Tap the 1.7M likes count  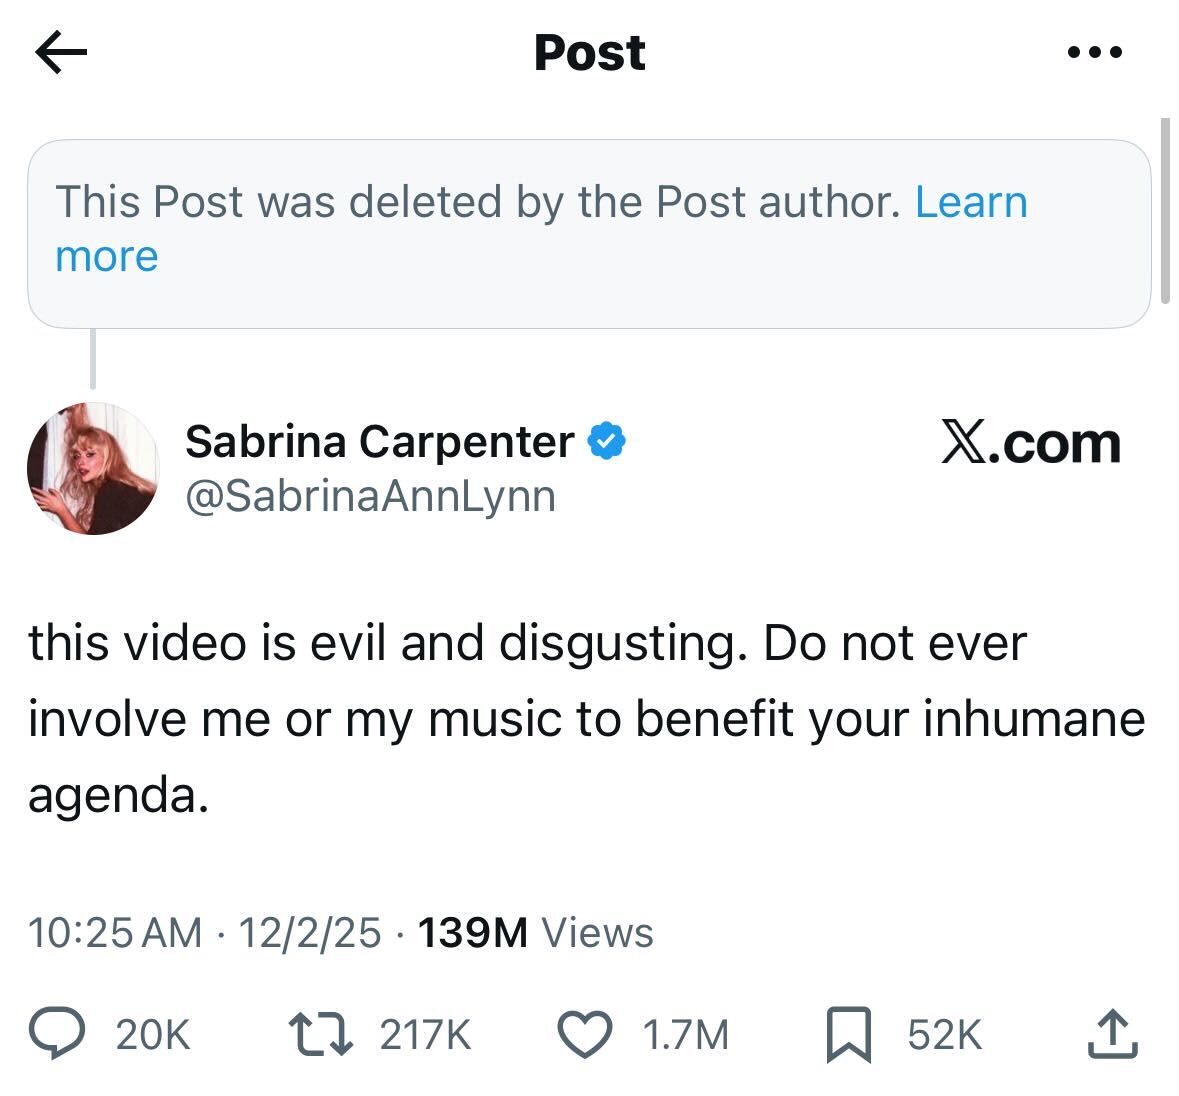tap(685, 1034)
